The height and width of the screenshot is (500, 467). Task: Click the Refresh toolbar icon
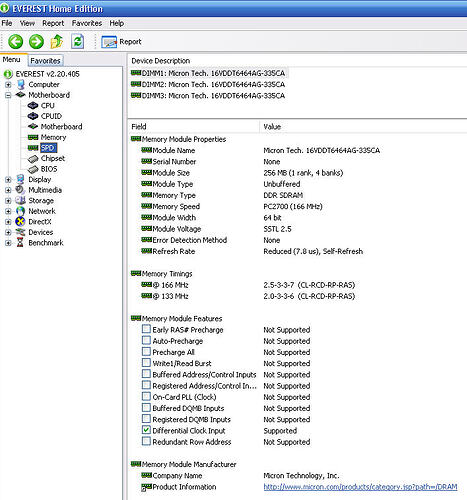77,42
